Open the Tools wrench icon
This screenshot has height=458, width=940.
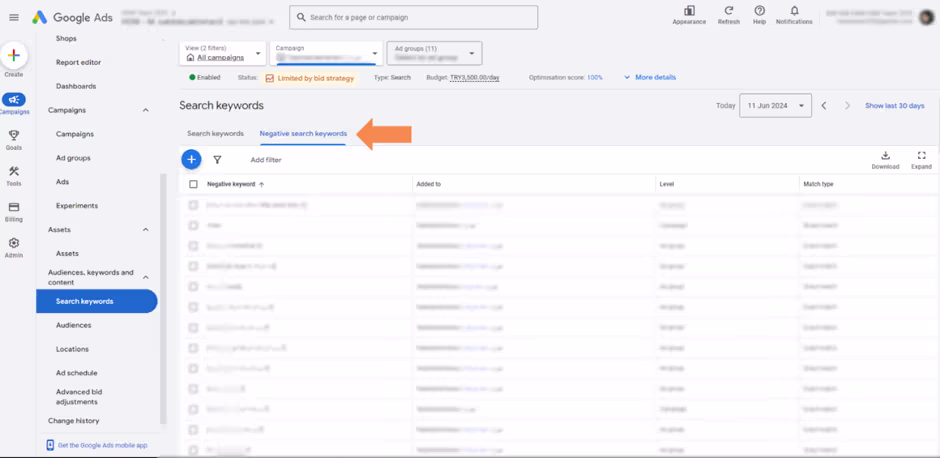point(14,171)
